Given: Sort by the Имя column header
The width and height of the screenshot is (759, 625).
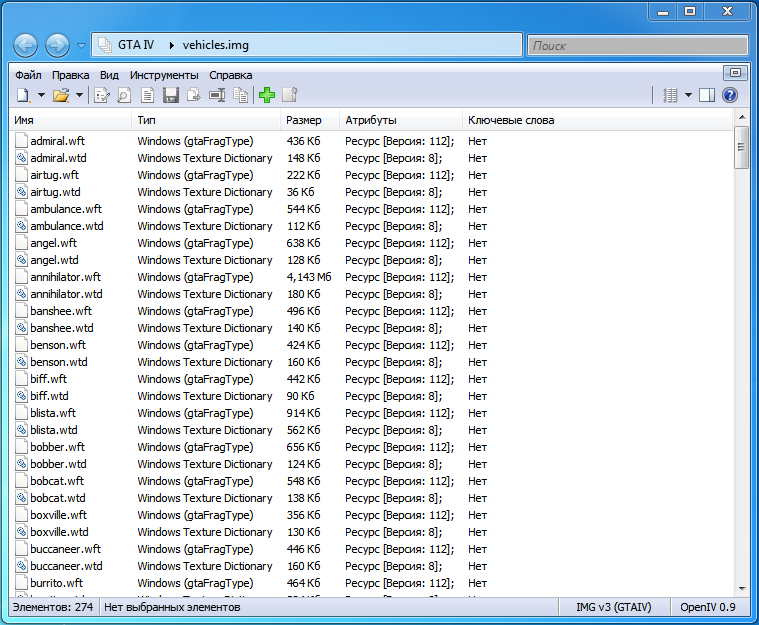Looking at the screenshot, I should point(71,120).
